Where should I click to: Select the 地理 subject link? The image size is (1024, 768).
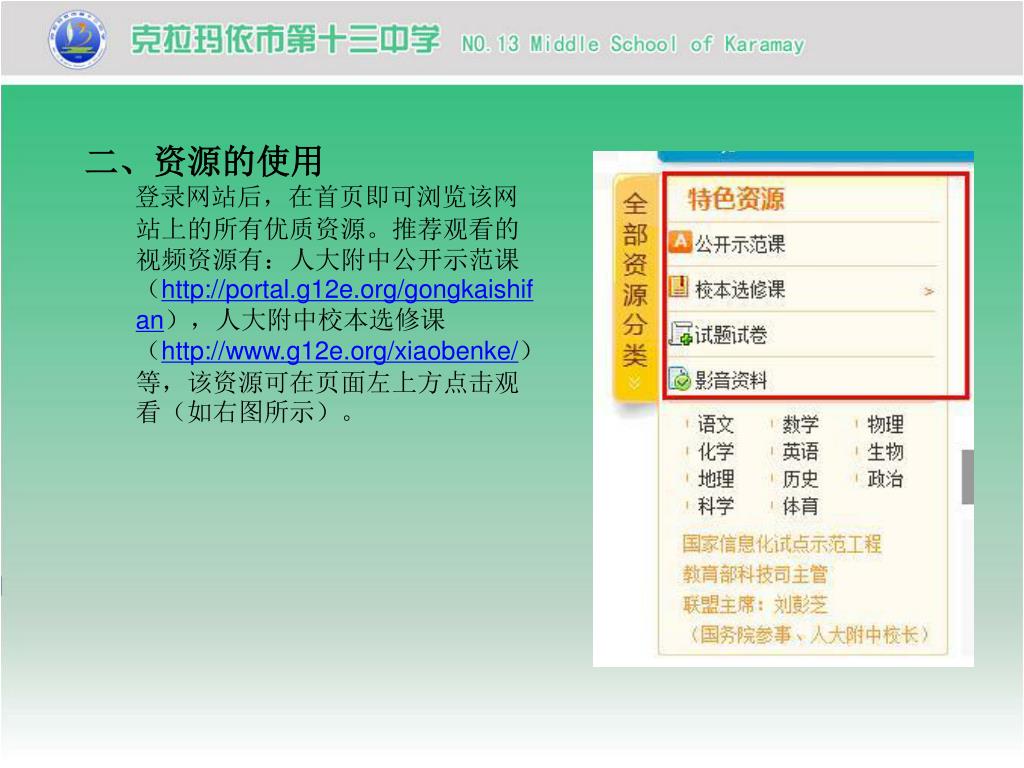click(x=716, y=479)
